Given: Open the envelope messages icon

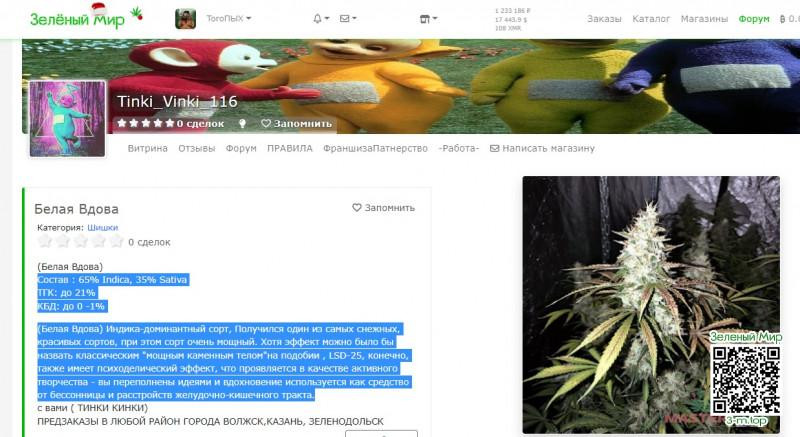Looking at the screenshot, I should coord(345,18).
